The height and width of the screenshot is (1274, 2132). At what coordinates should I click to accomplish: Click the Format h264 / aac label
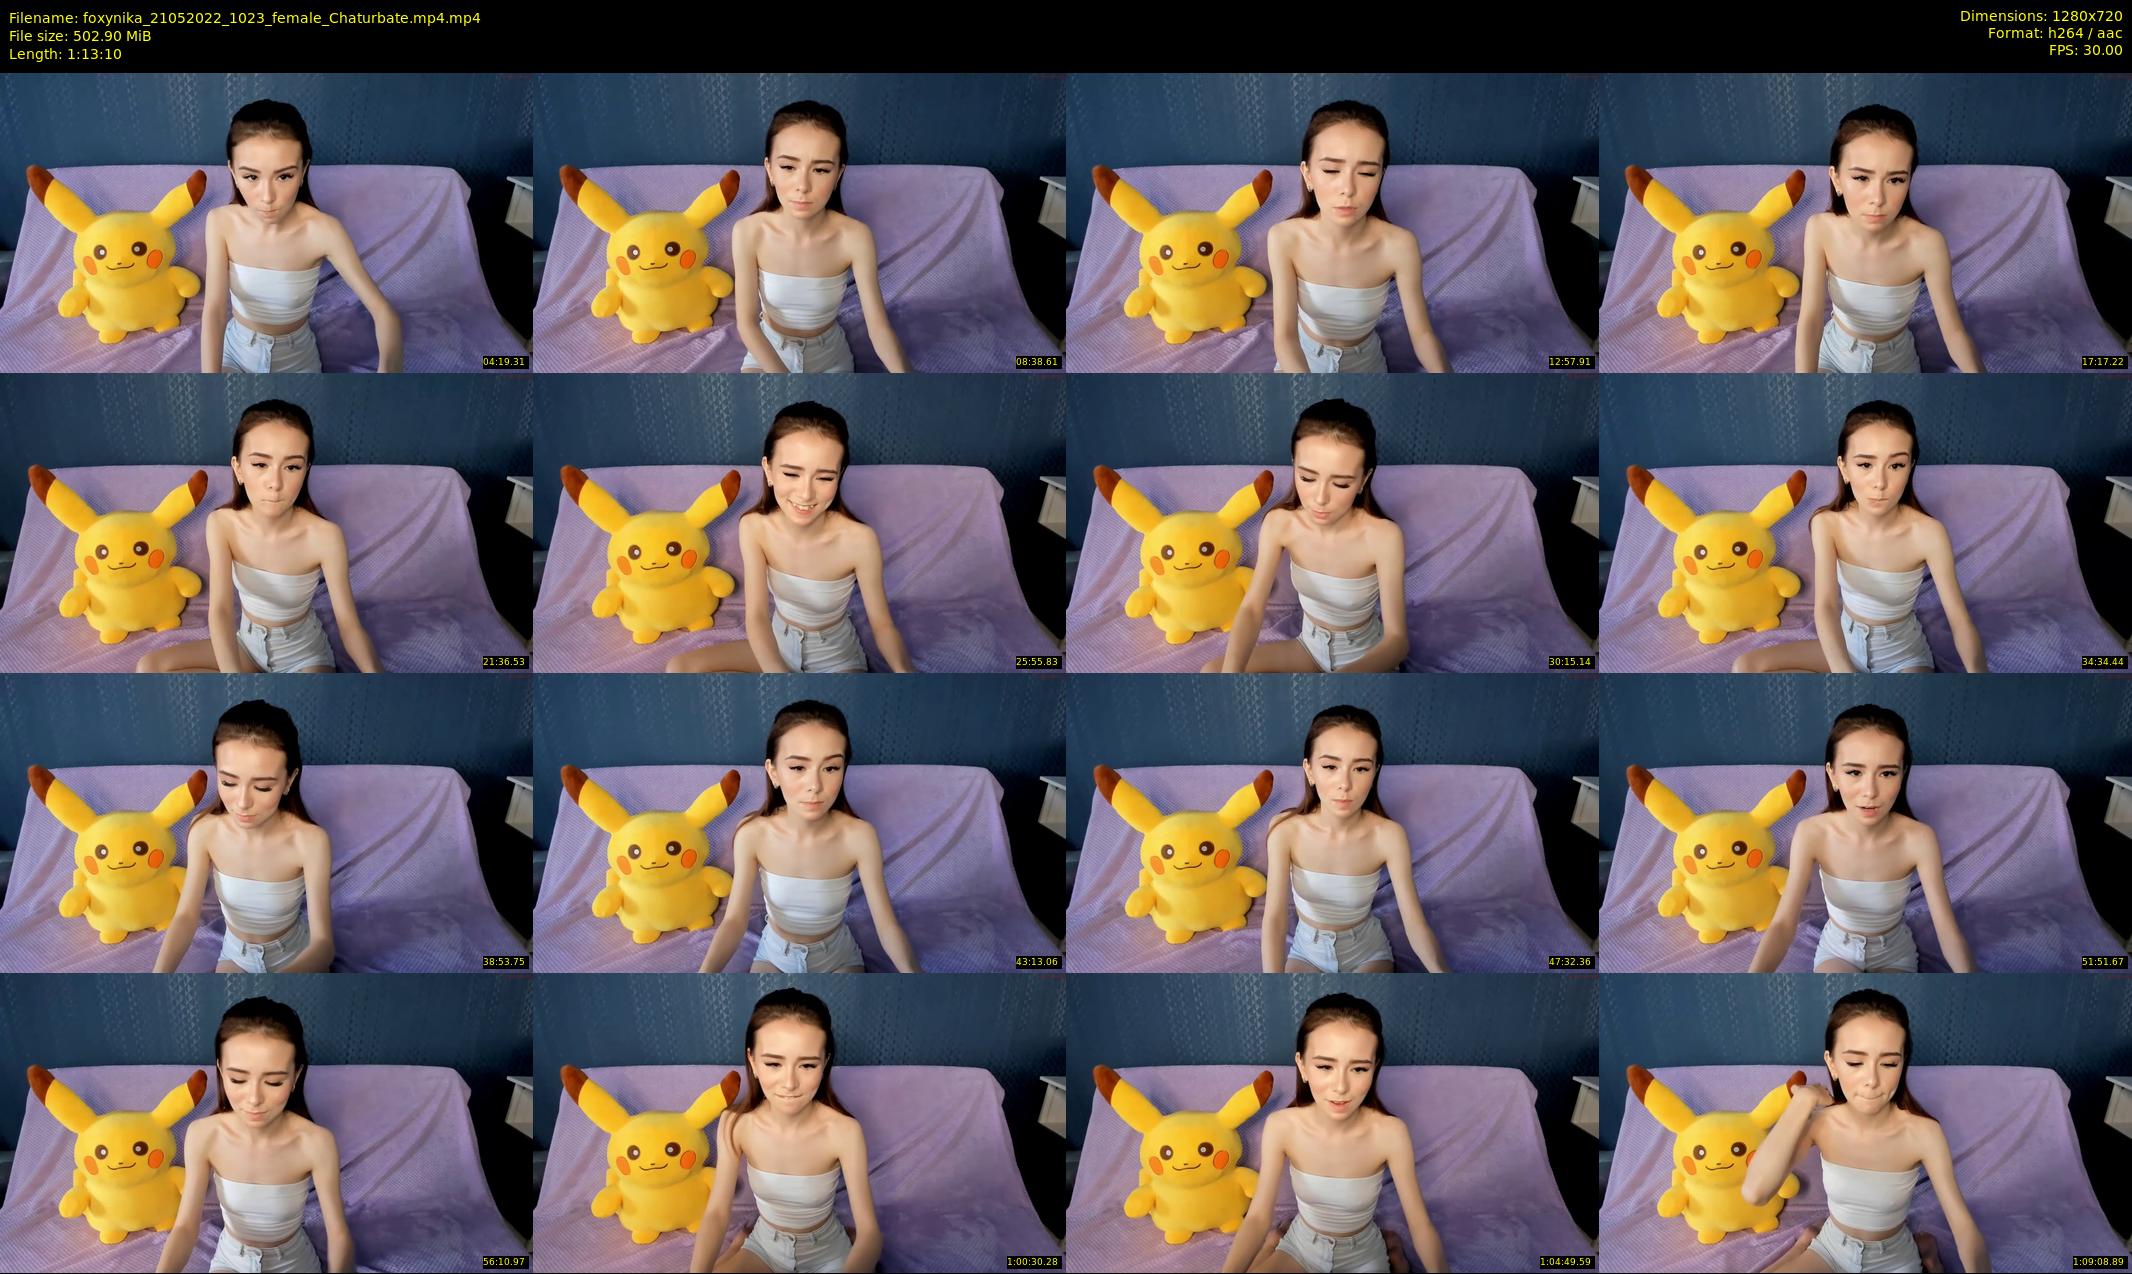2054,33
